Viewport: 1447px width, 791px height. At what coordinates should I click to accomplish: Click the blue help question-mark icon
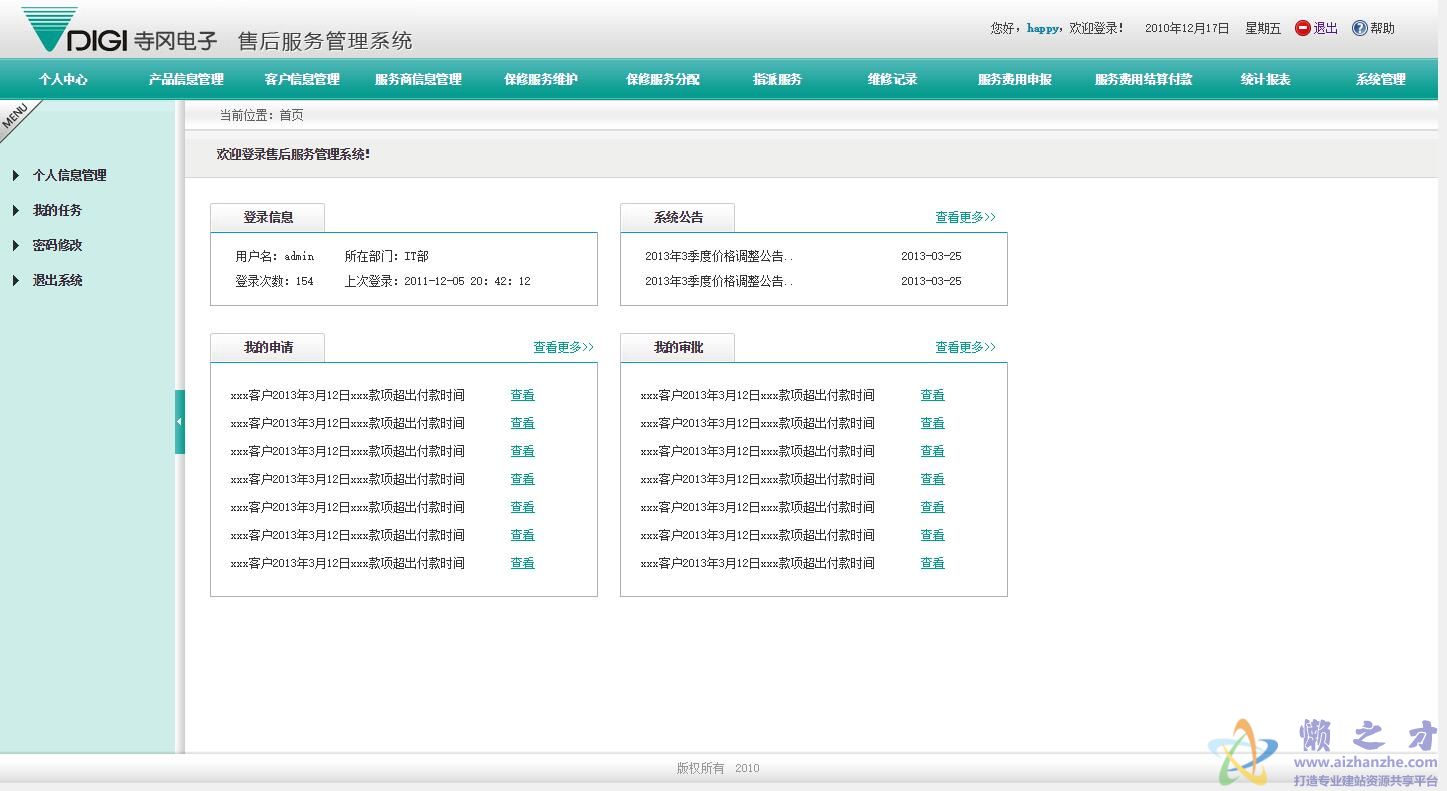(x=1359, y=28)
